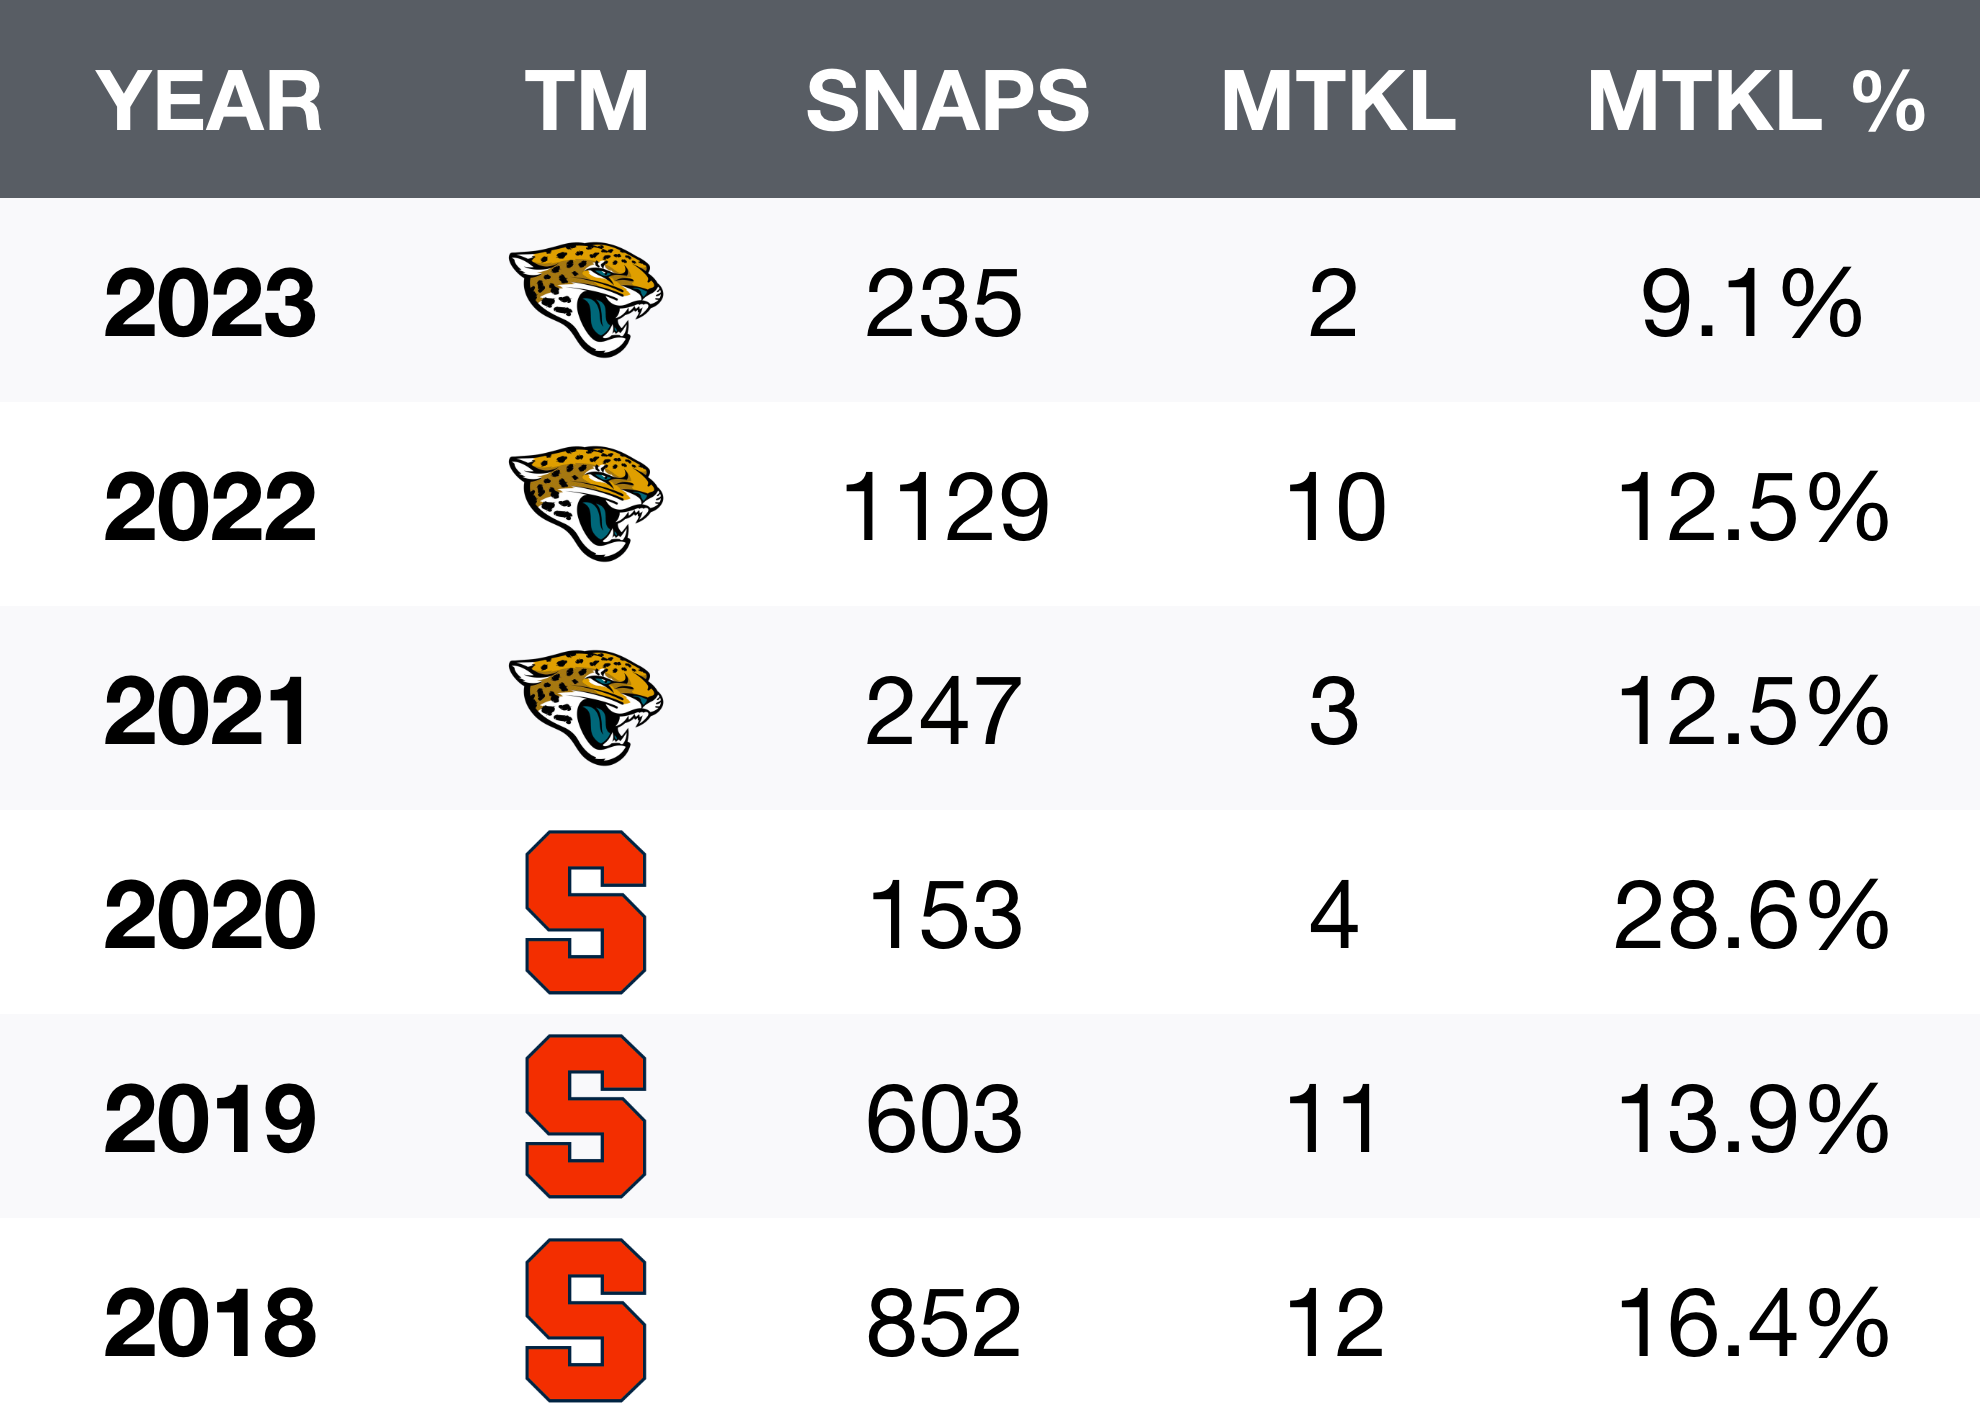Click the 1129 snaps value
Image resolution: width=1980 pixels, height=1423 pixels.
point(946,508)
